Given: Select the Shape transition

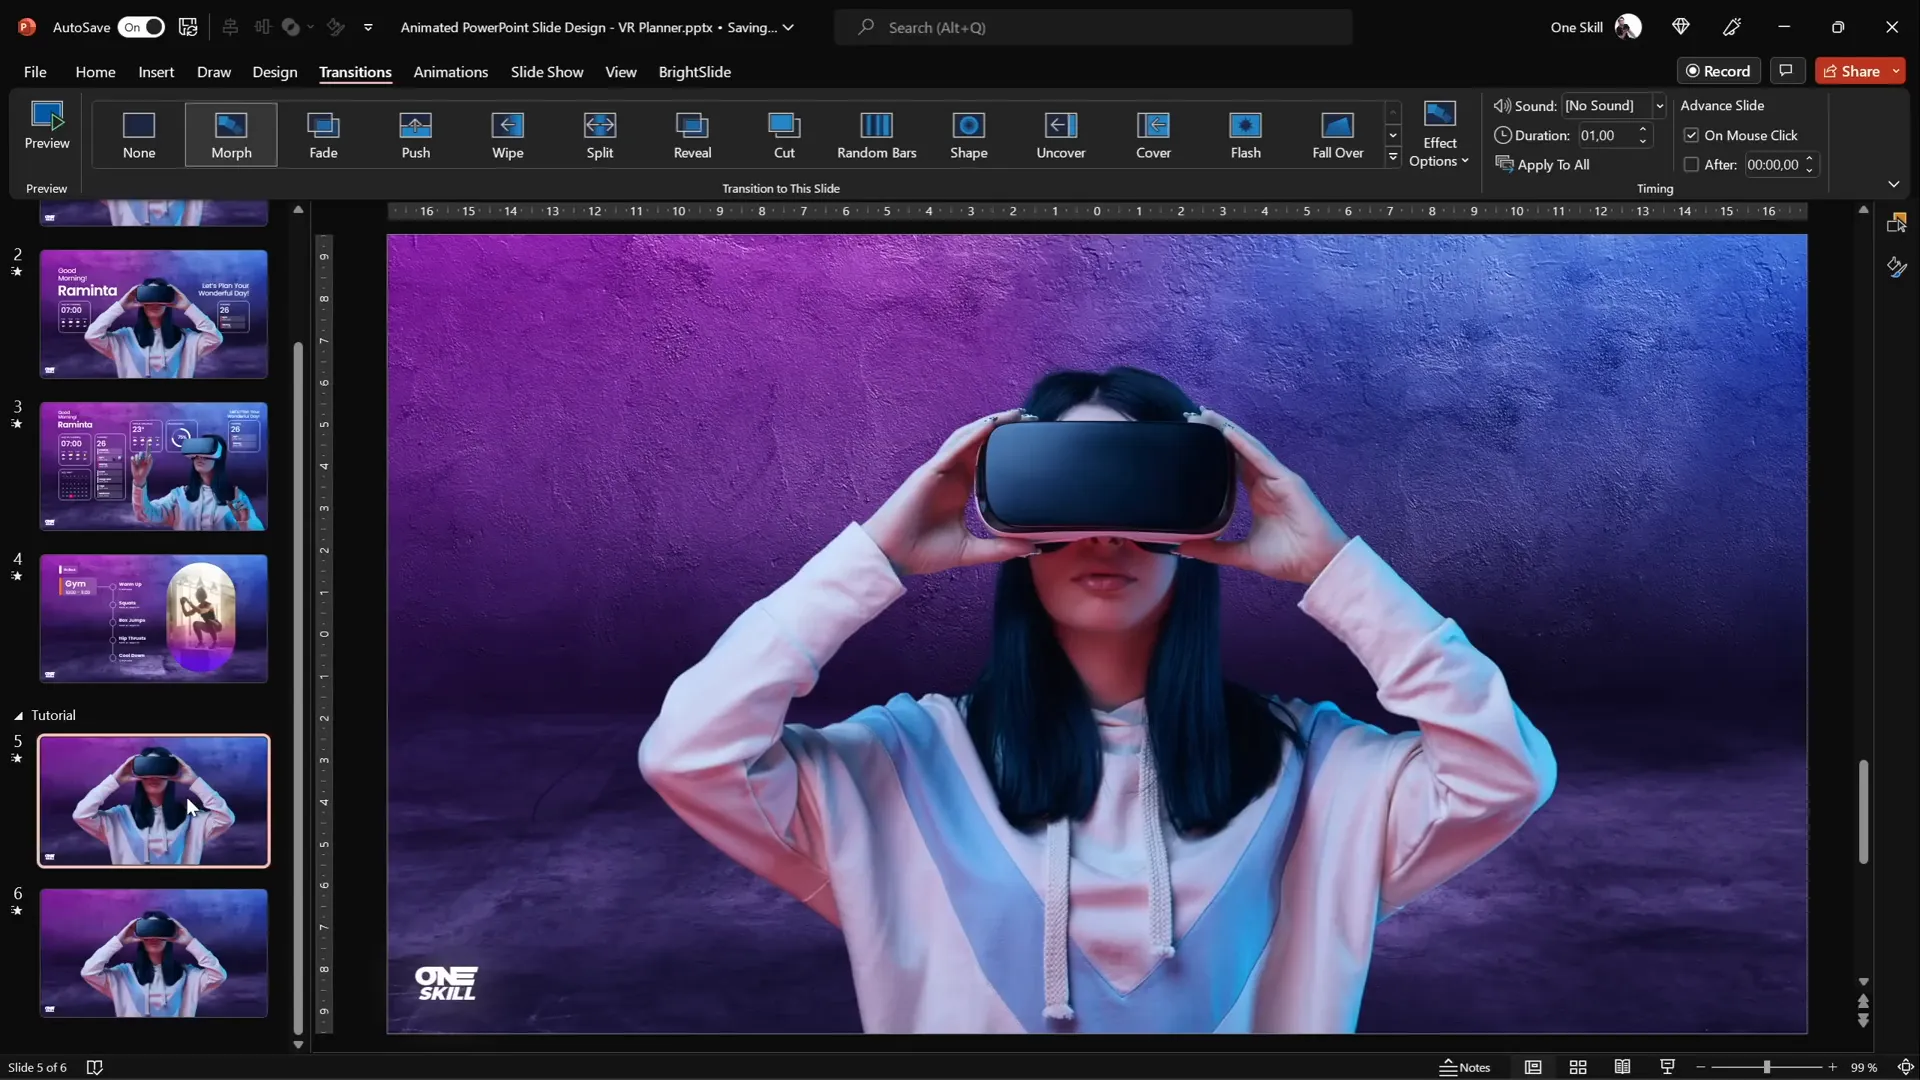Looking at the screenshot, I should tap(968, 135).
